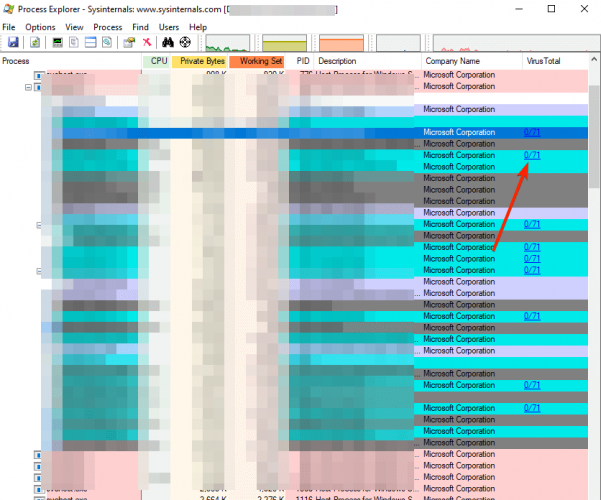This screenshot has height=500, width=601.
Task: Open the green CPU usage mini graph
Action: point(228,43)
